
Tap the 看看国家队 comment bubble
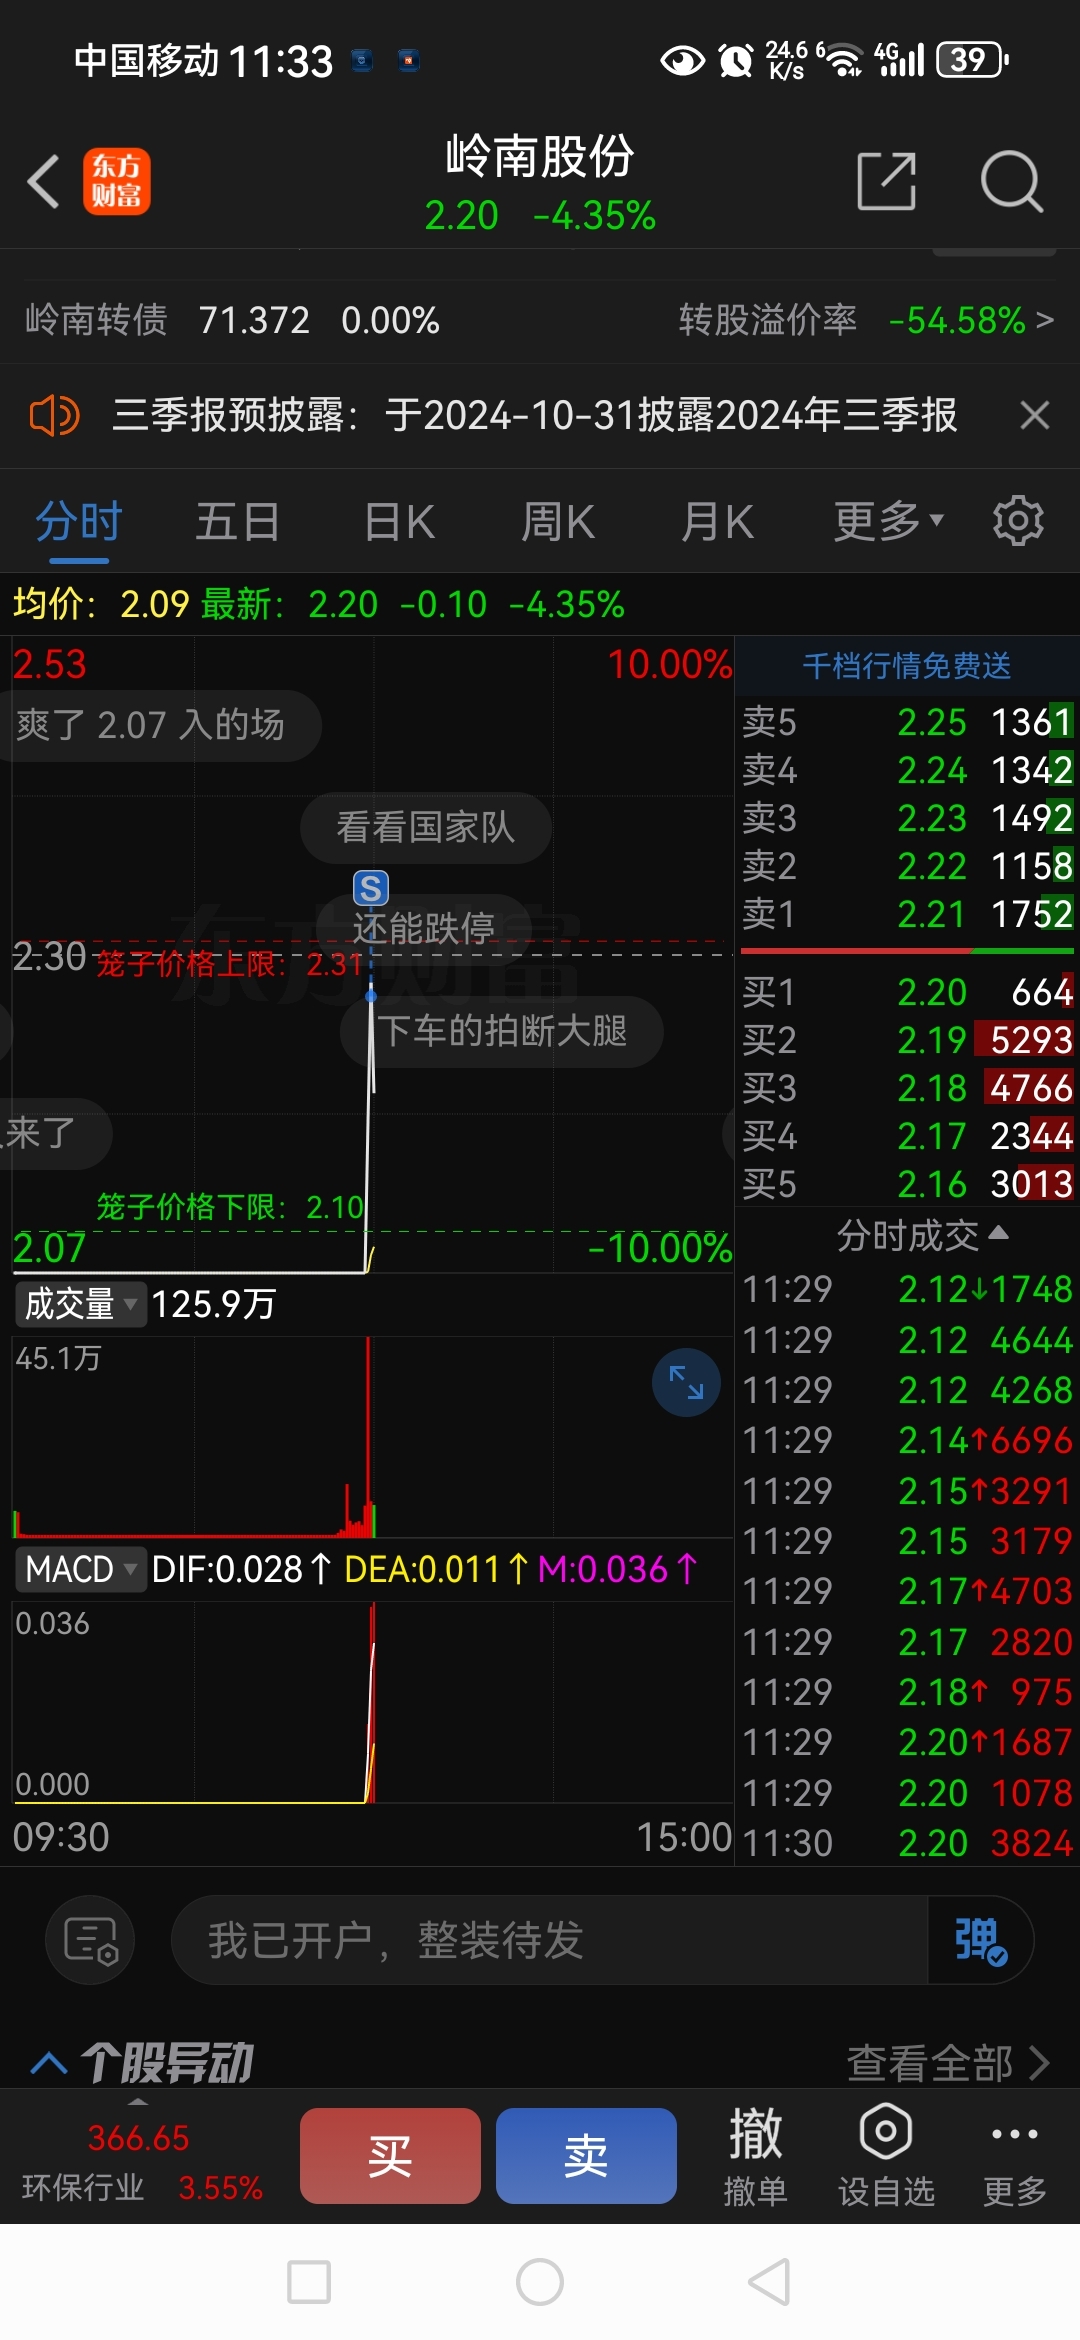point(426,827)
